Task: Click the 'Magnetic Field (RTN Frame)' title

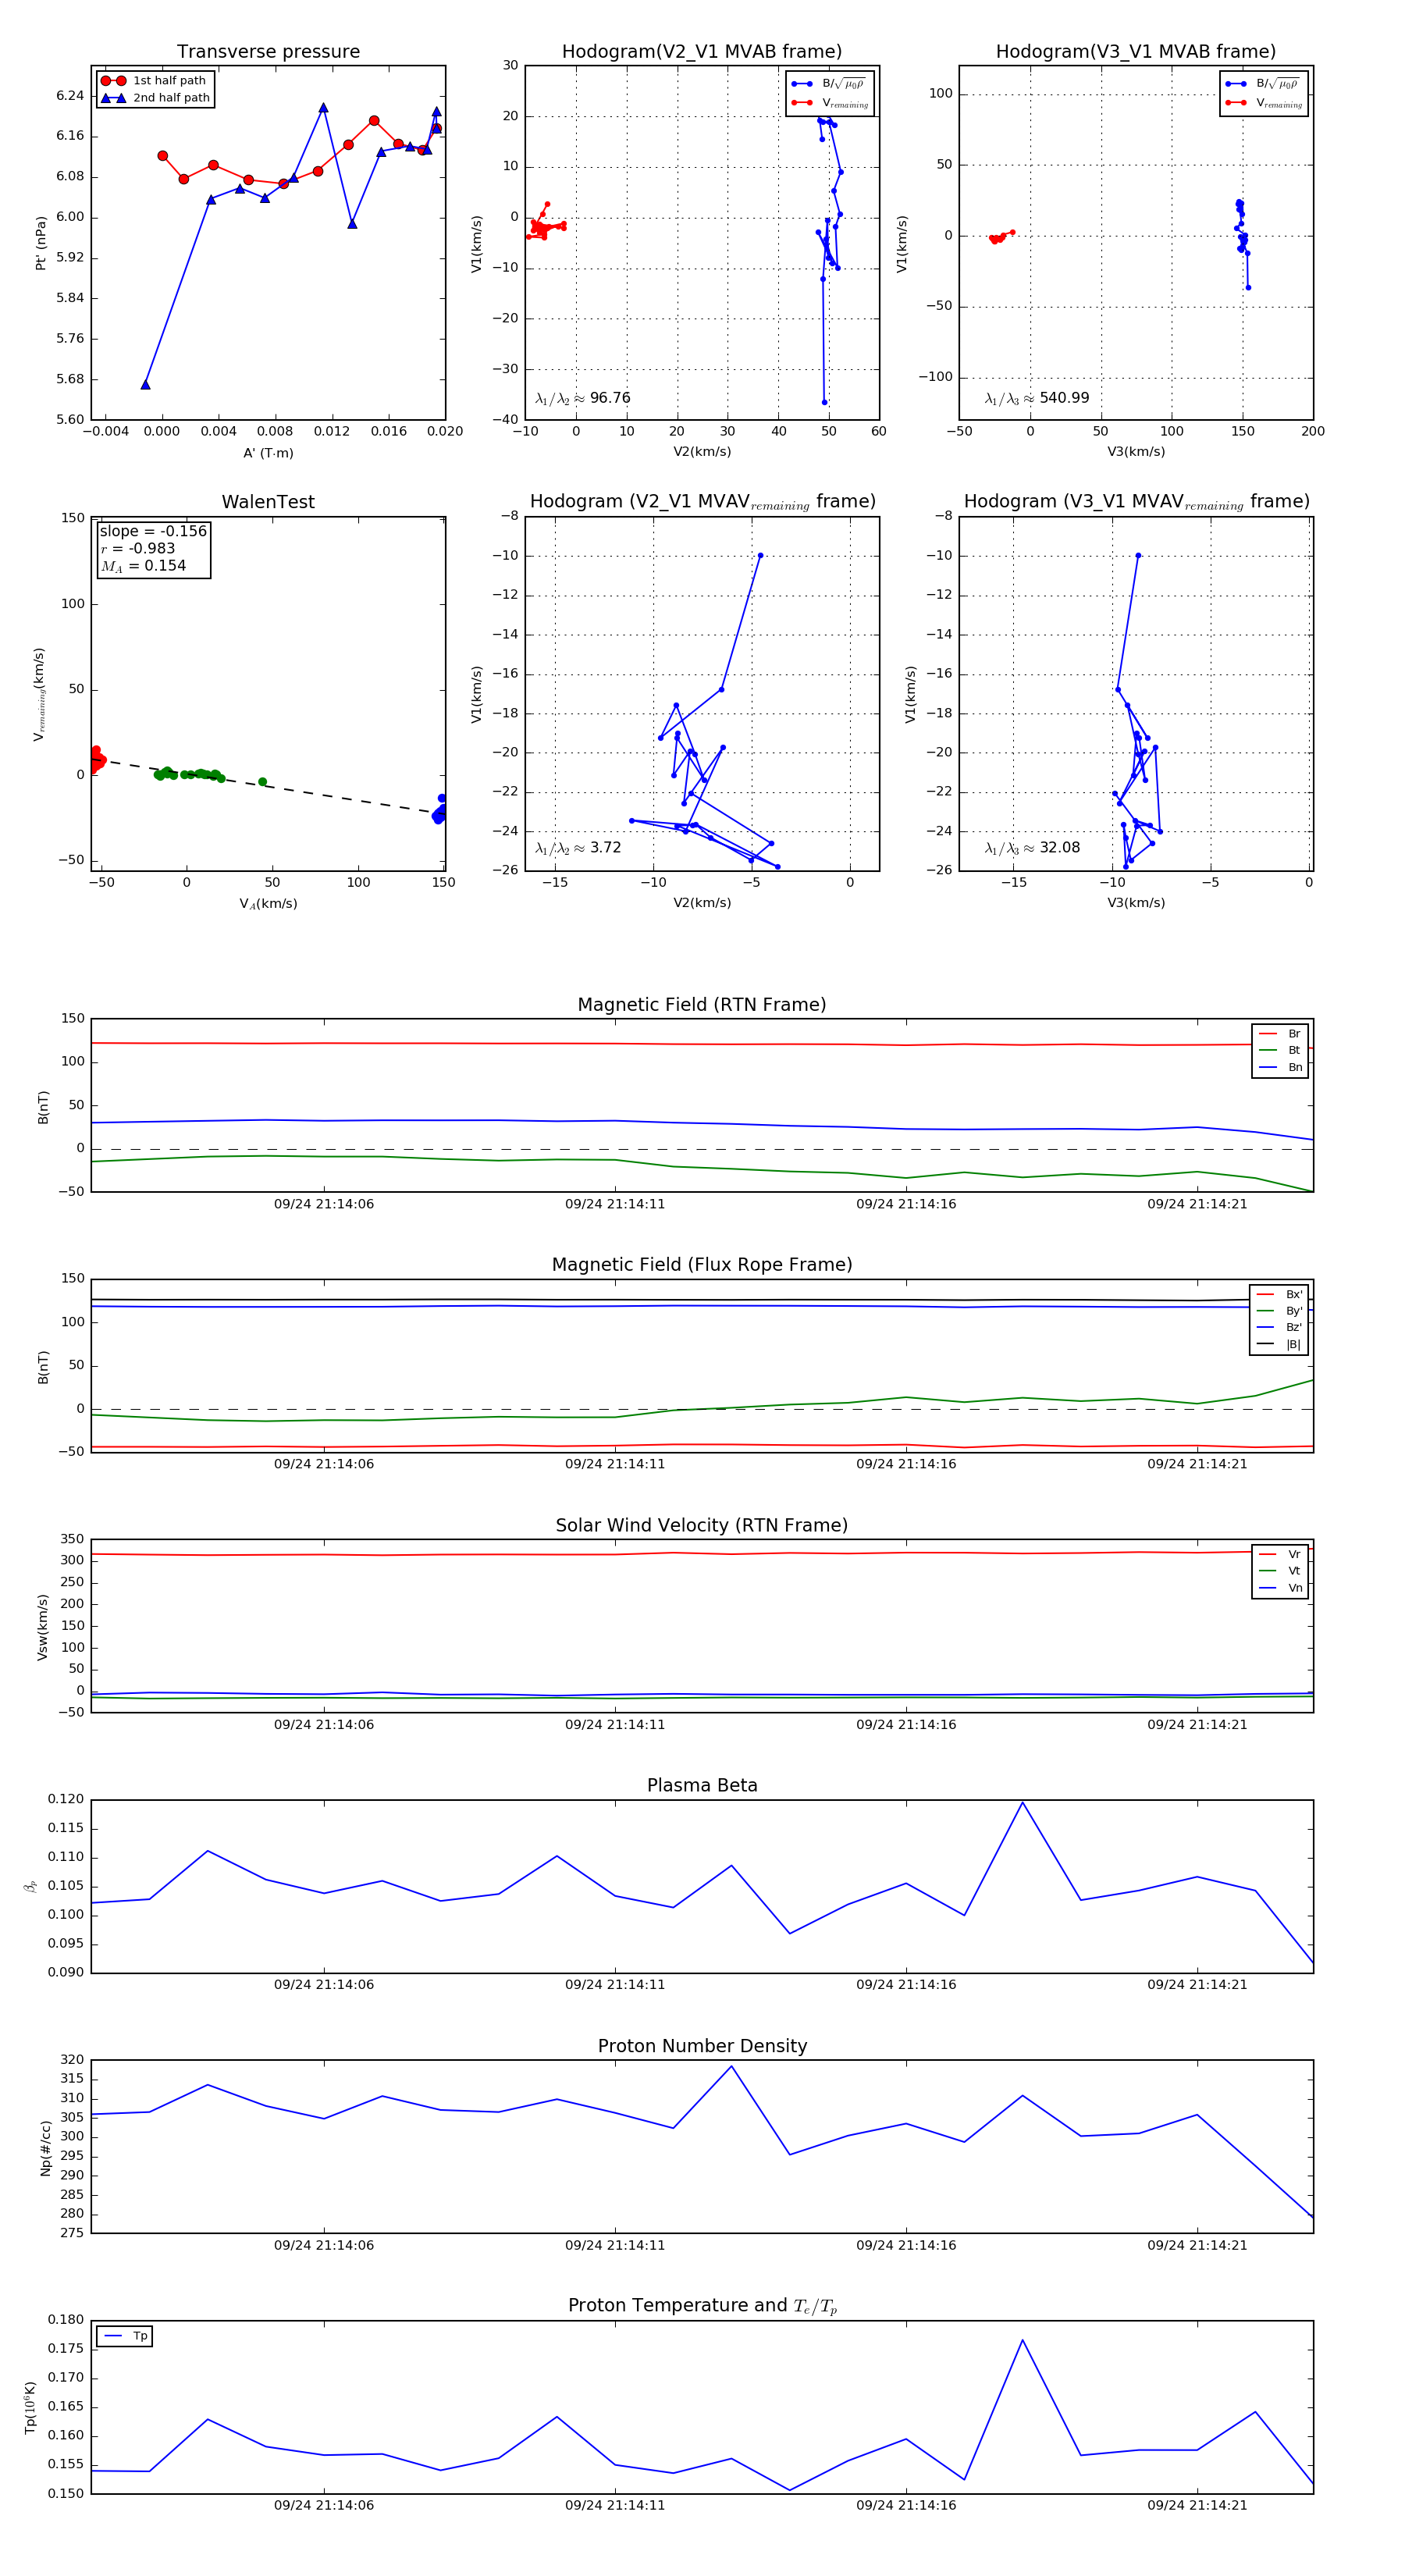Action: pos(702,1005)
